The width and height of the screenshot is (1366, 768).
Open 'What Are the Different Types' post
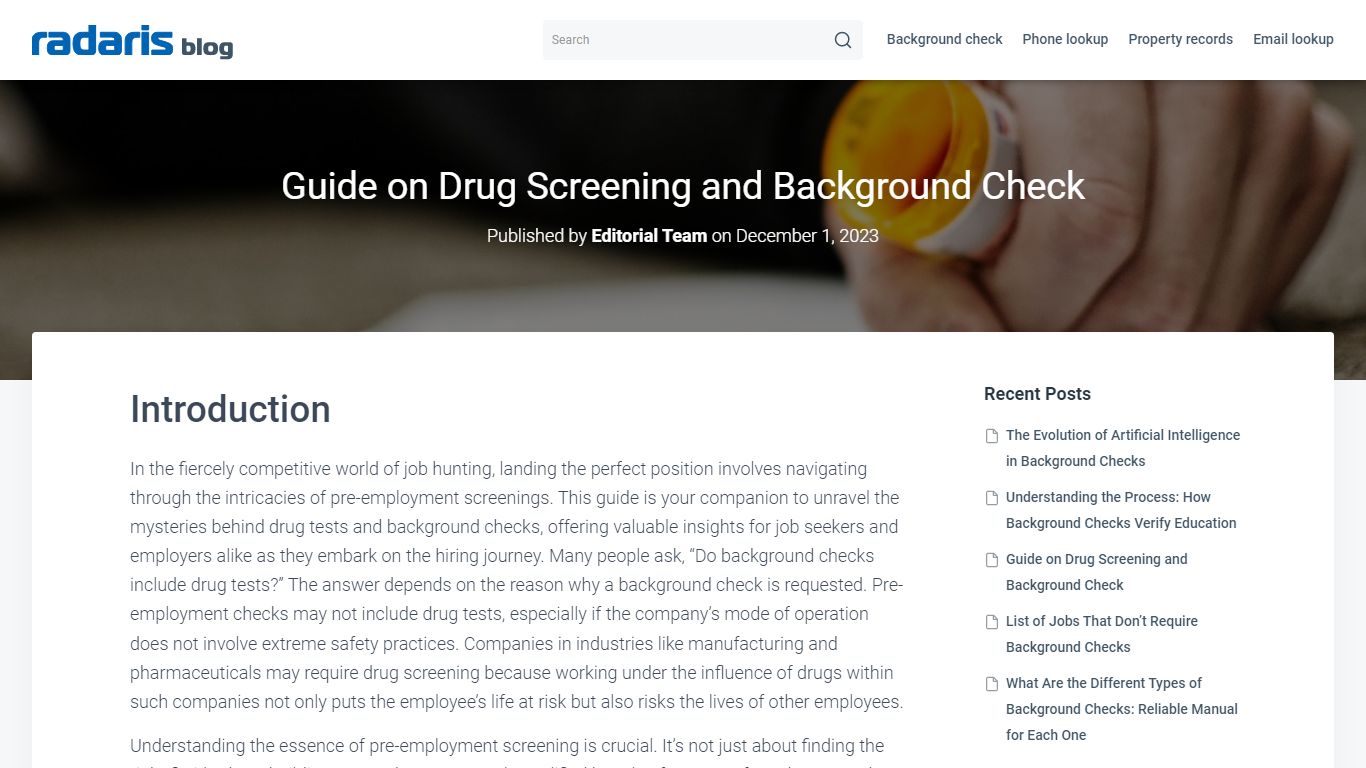(1122, 709)
